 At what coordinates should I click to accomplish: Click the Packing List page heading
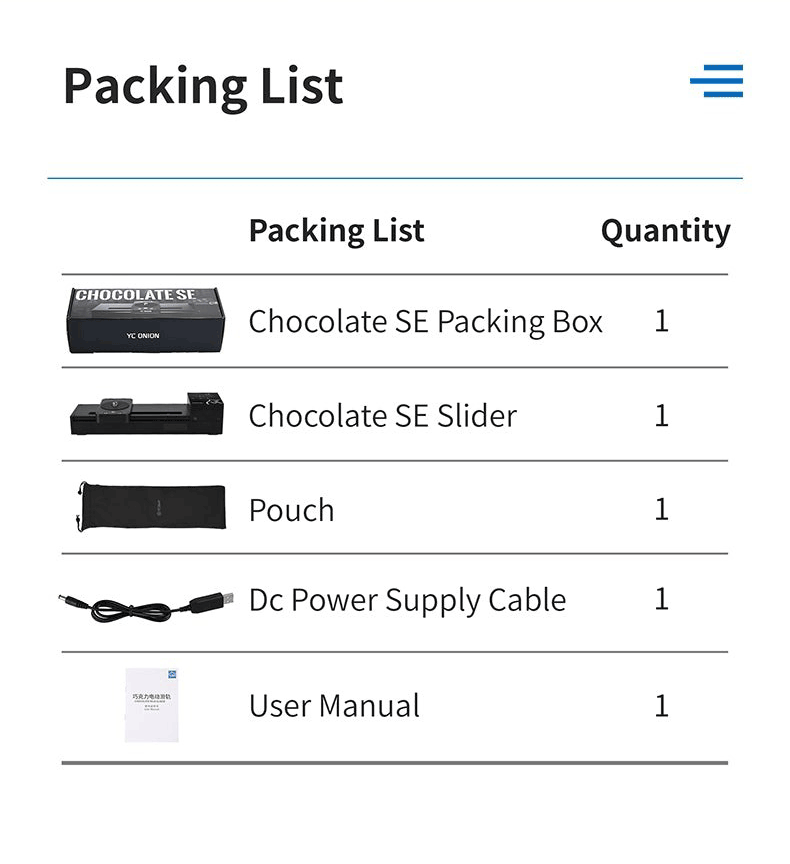pos(203,86)
